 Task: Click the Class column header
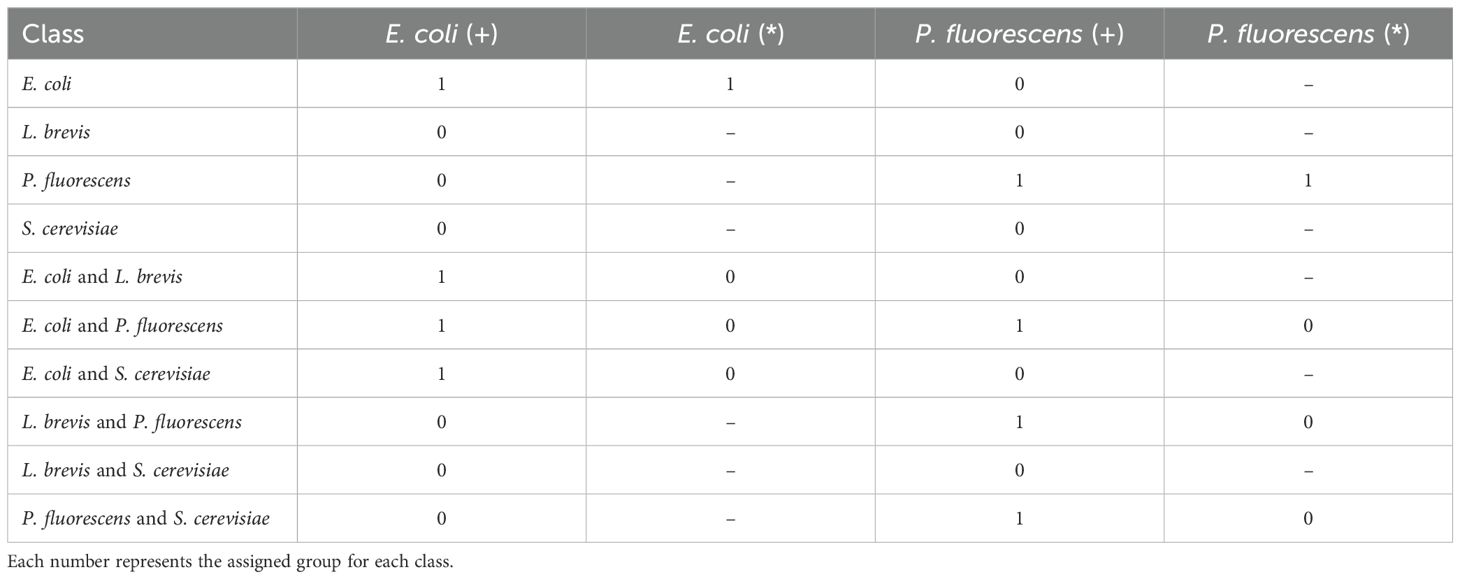pyautogui.click(x=53, y=34)
